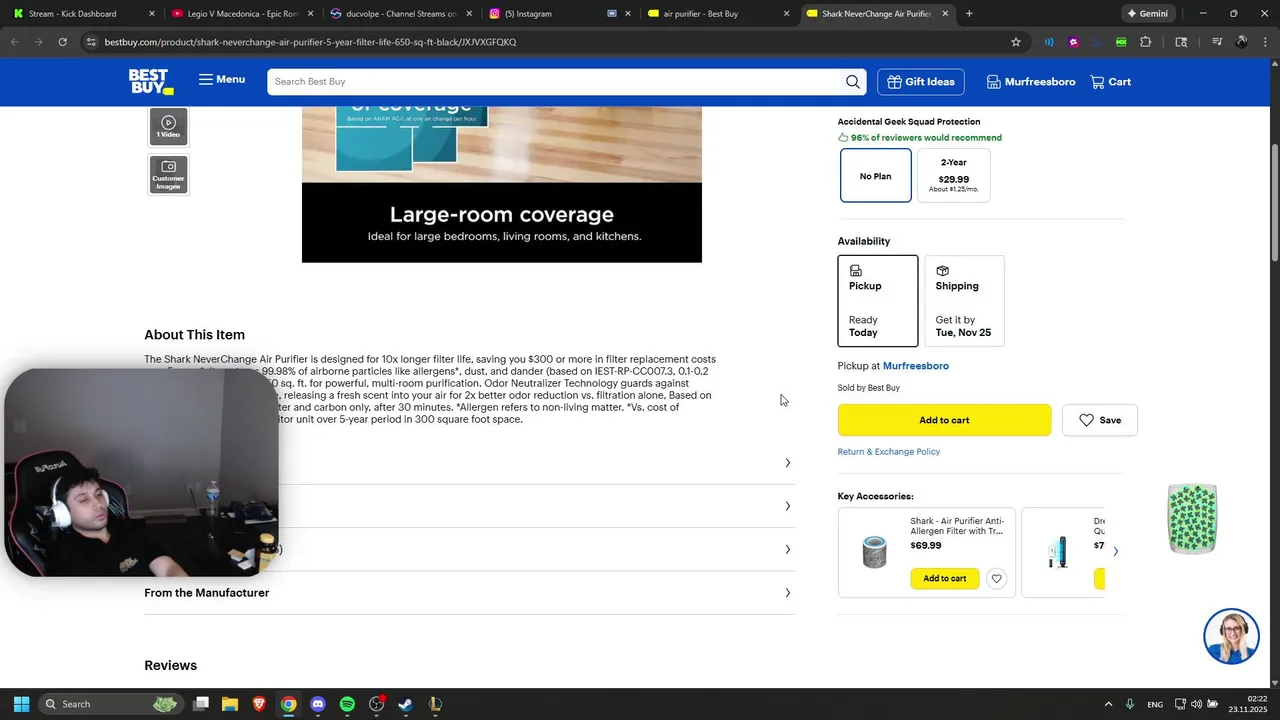1280x720 pixels.
Task: Open a new browser tab
Action: pos(969,14)
